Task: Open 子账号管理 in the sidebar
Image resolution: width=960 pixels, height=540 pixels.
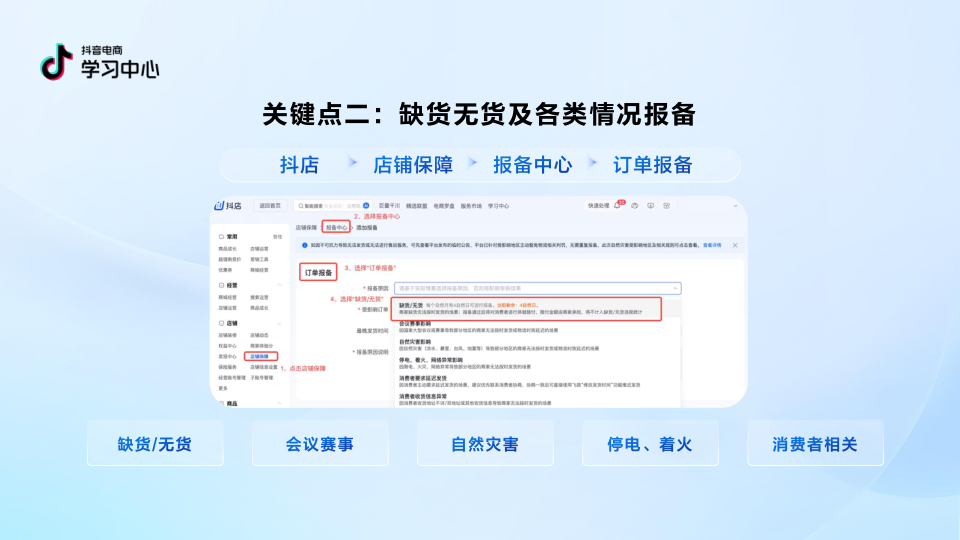Action: click(261, 378)
